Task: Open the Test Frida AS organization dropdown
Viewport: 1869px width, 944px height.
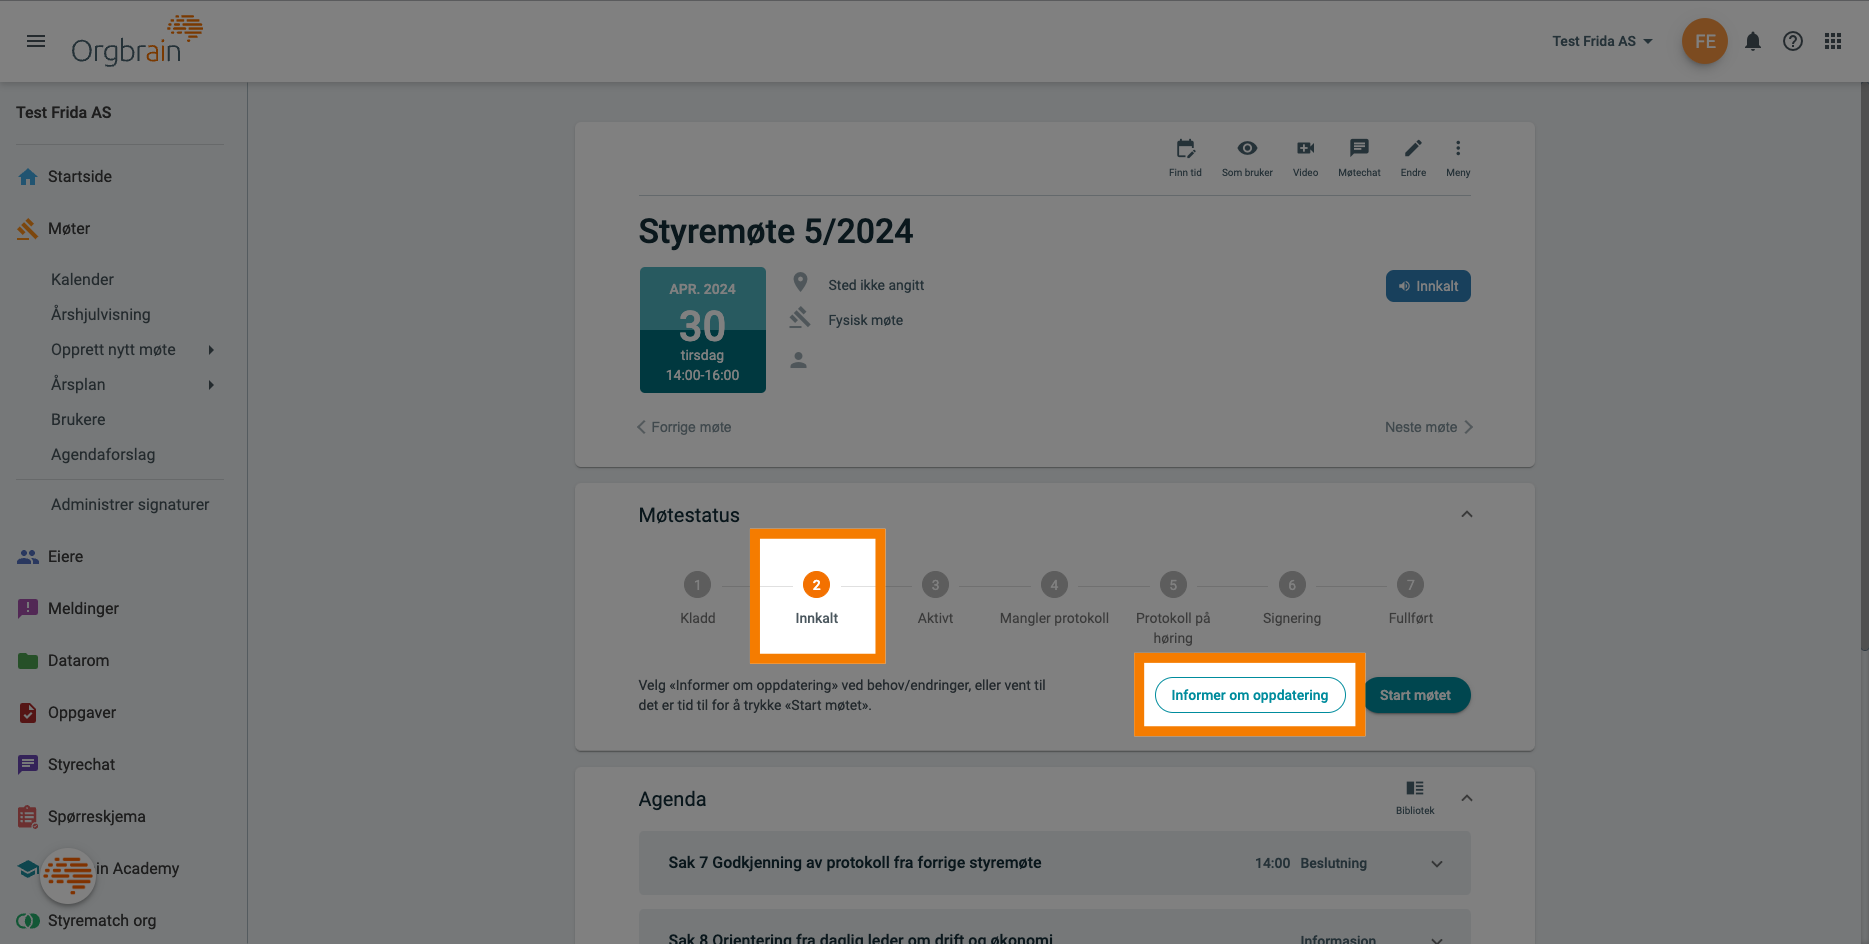Action: point(1602,41)
